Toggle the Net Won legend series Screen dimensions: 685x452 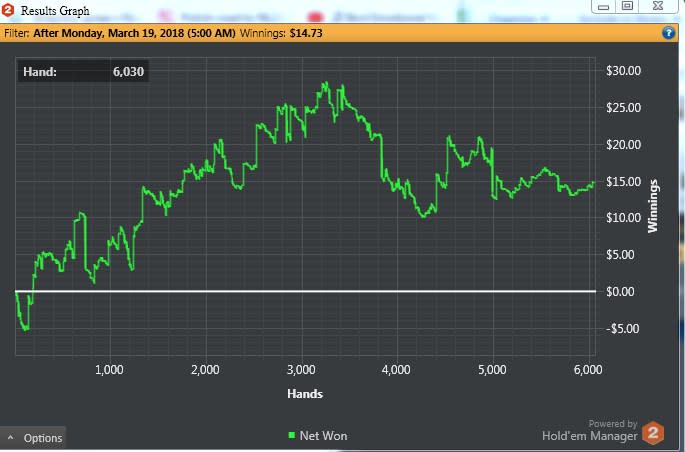(318, 435)
